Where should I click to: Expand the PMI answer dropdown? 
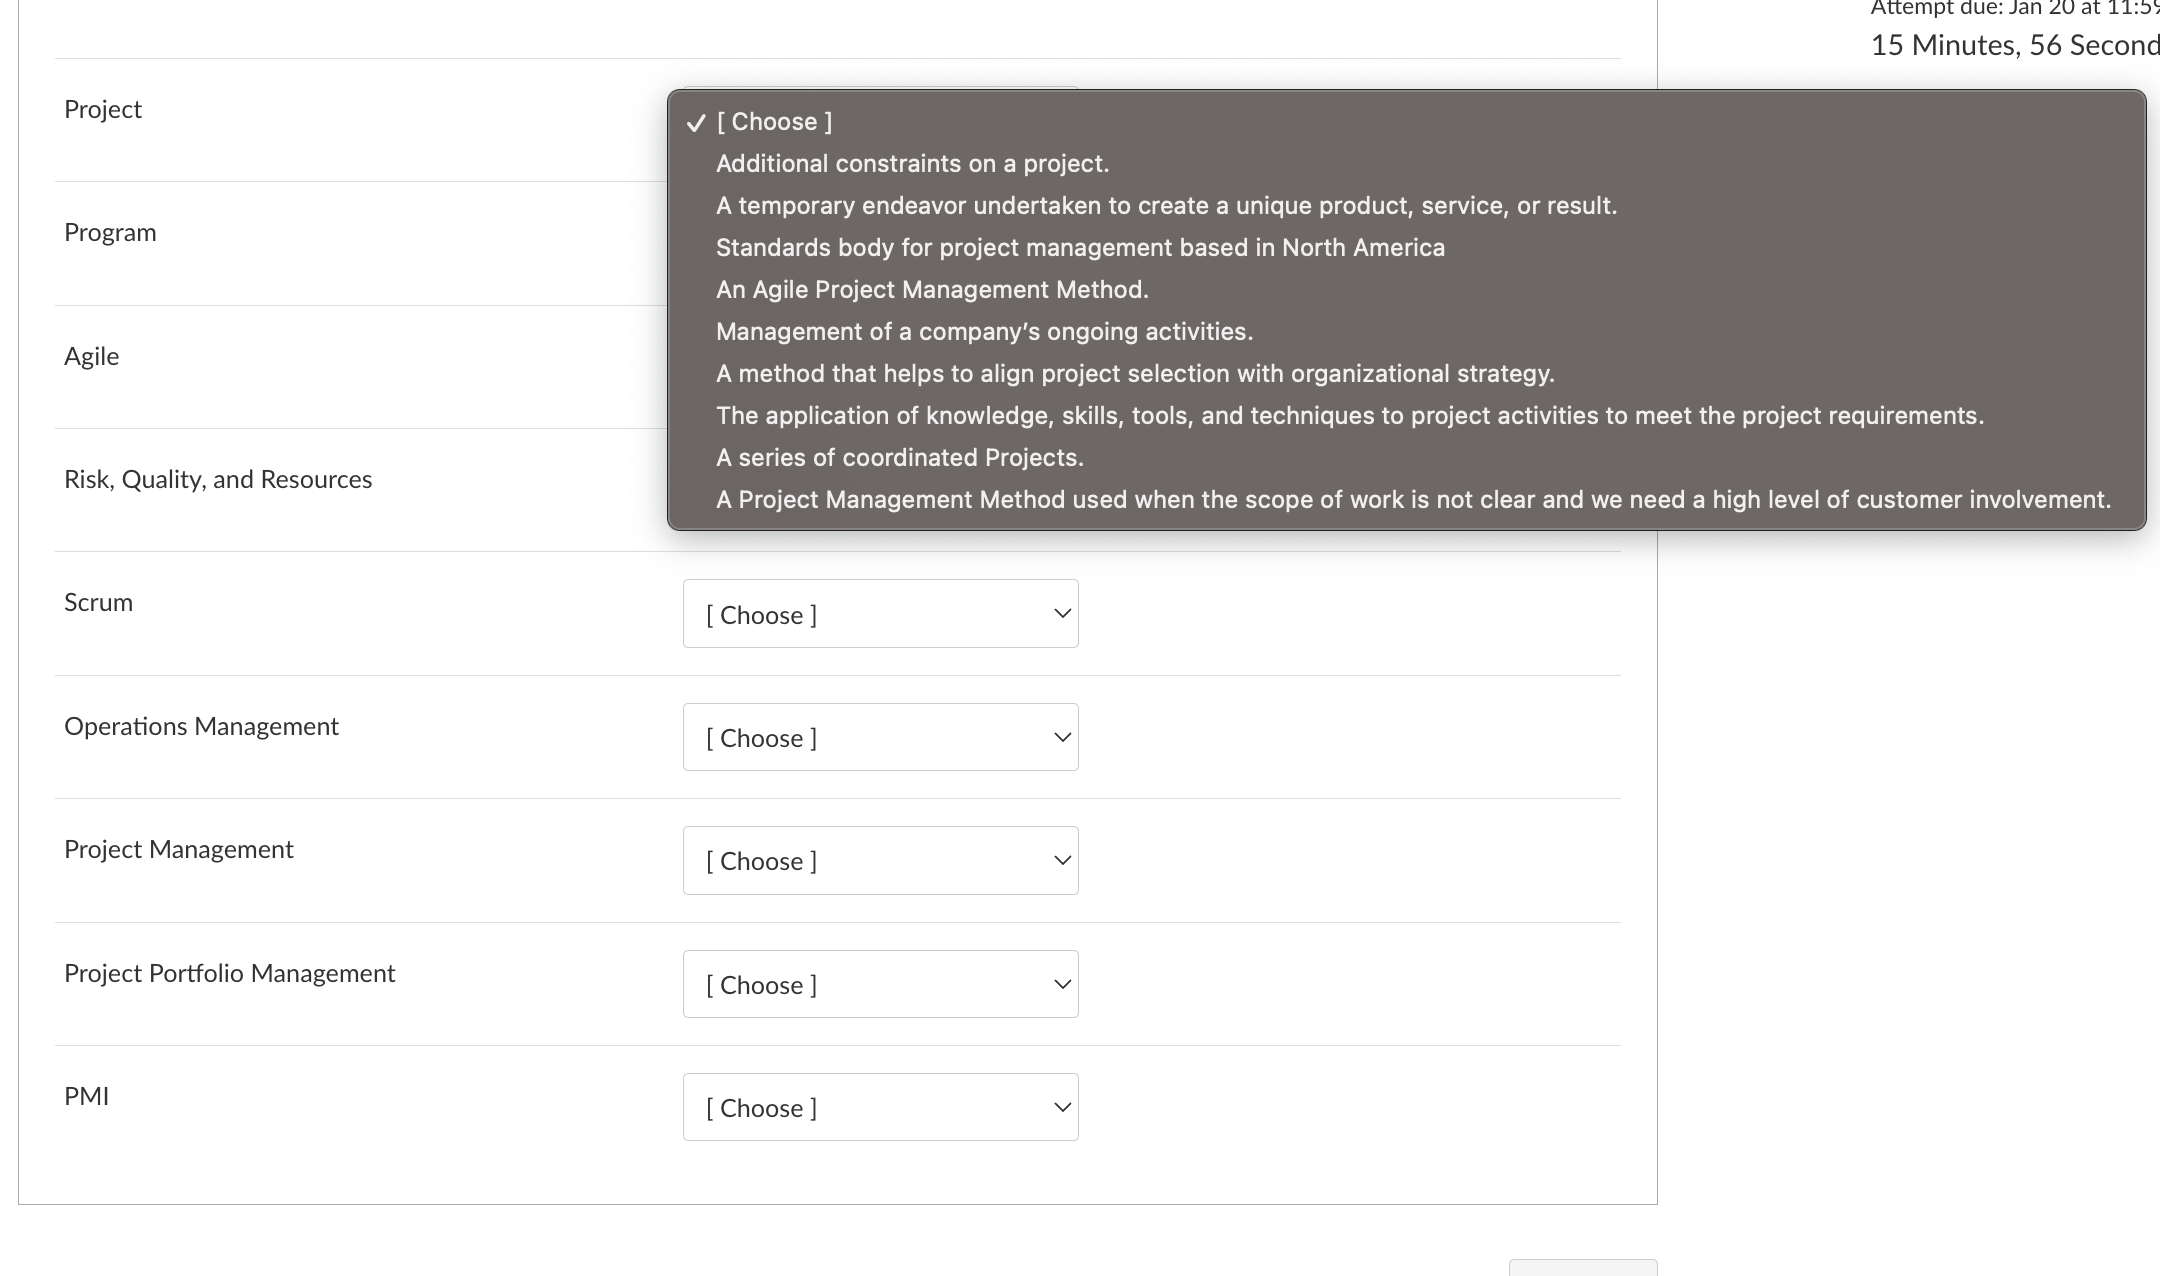click(879, 1107)
